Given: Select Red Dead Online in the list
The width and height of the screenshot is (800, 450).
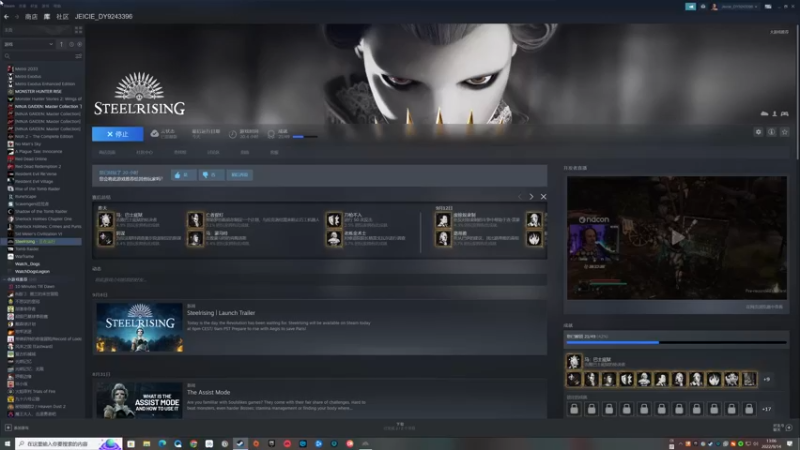Looking at the screenshot, I should tap(31, 159).
